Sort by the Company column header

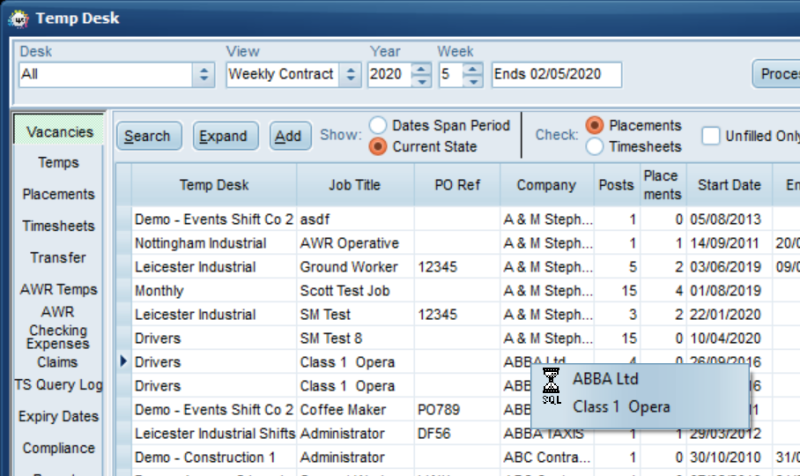coord(546,185)
